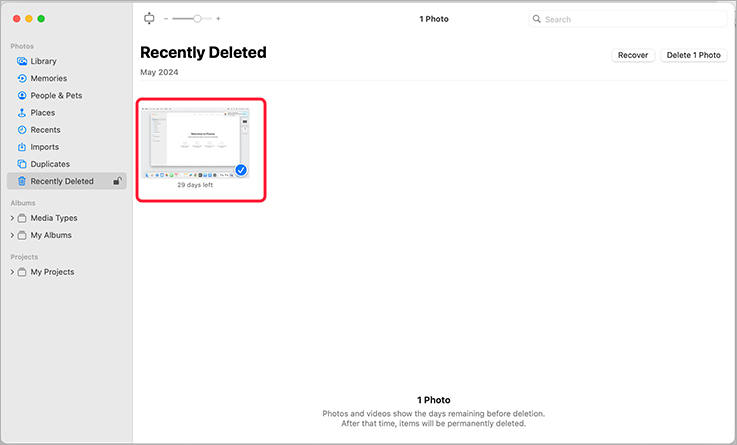737x445 pixels.
Task: Select the Imports sidebar icon
Action: click(x=22, y=147)
